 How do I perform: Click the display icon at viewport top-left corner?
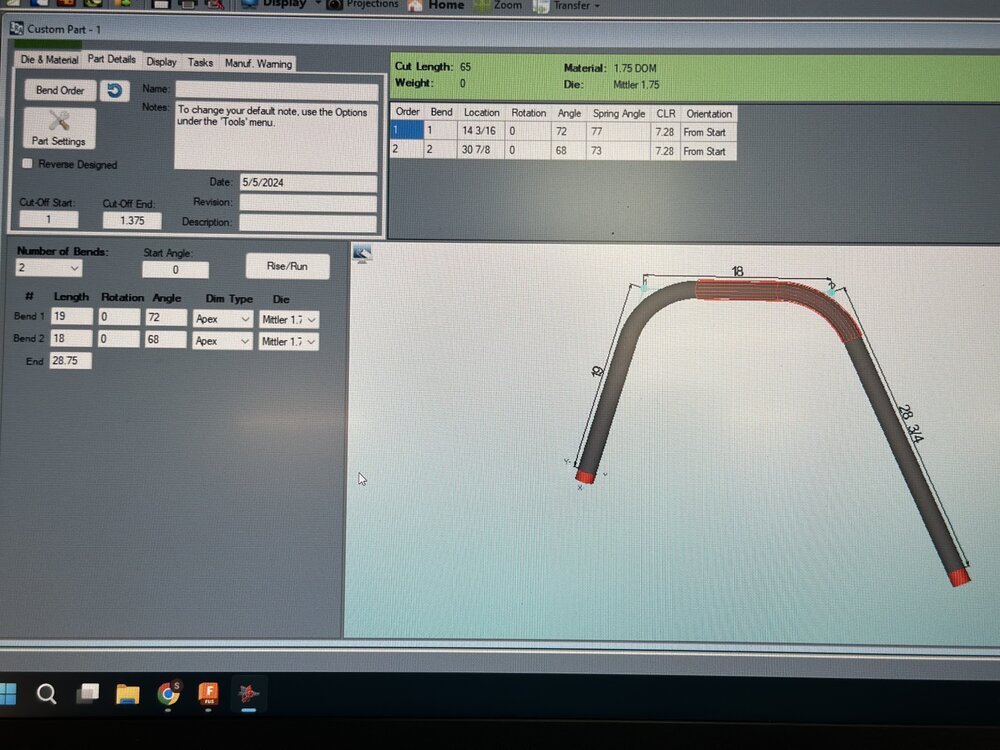tap(362, 254)
